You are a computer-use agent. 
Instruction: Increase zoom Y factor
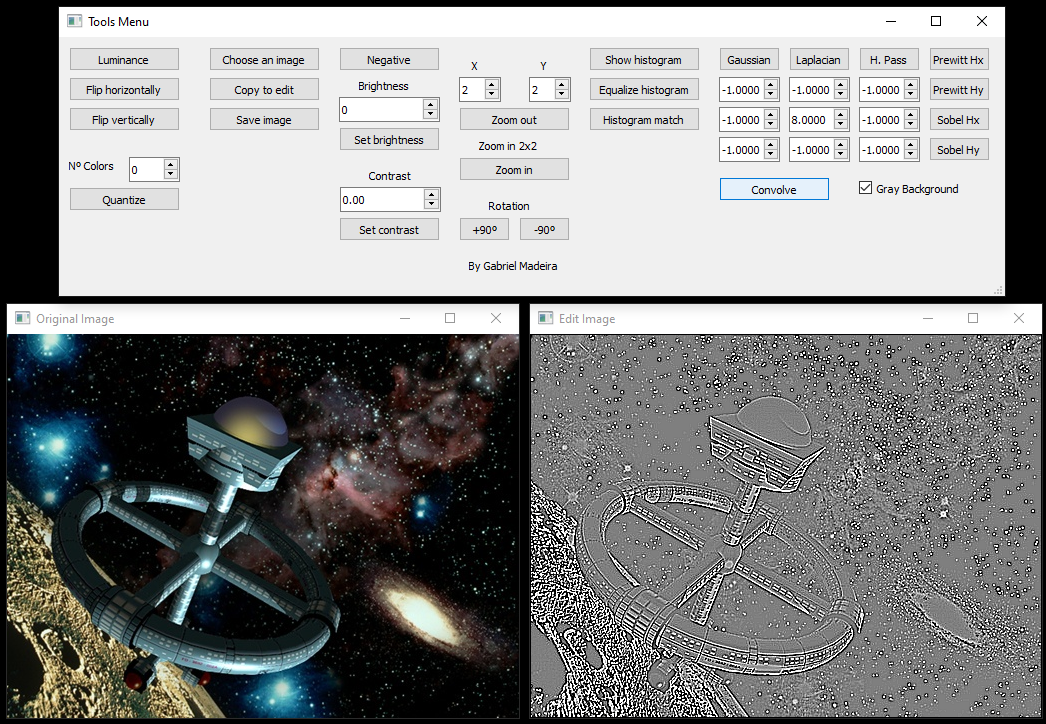pyautogui.click(x=562, y=84)
